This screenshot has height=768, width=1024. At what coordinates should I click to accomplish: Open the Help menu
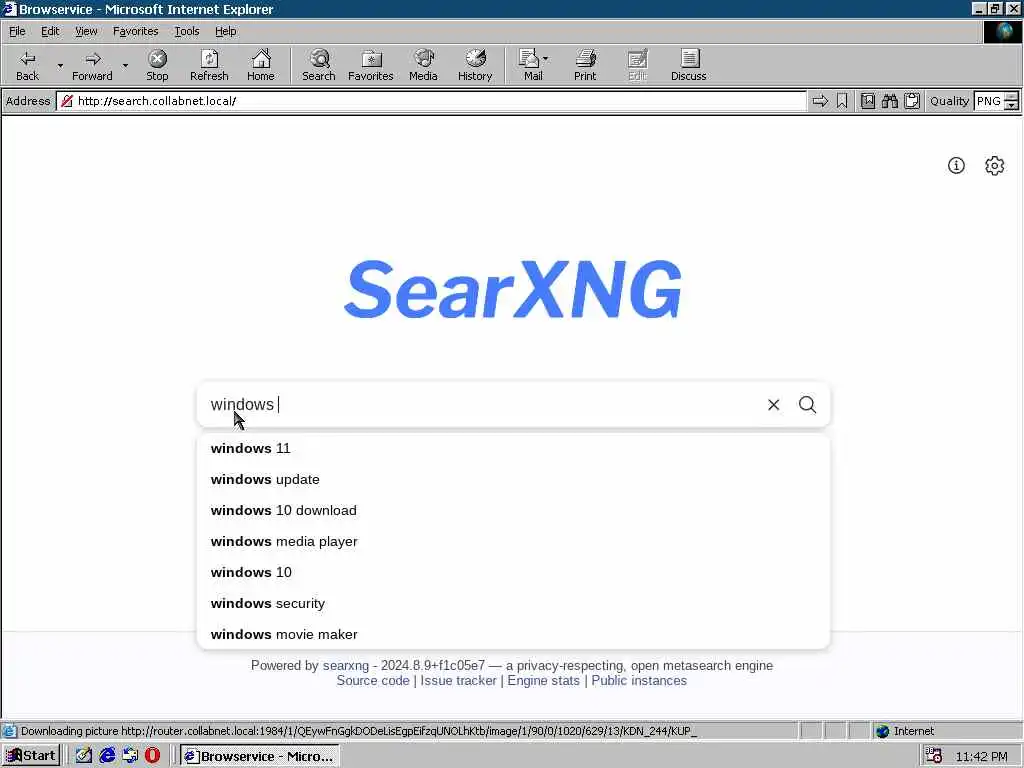point(225,31)
